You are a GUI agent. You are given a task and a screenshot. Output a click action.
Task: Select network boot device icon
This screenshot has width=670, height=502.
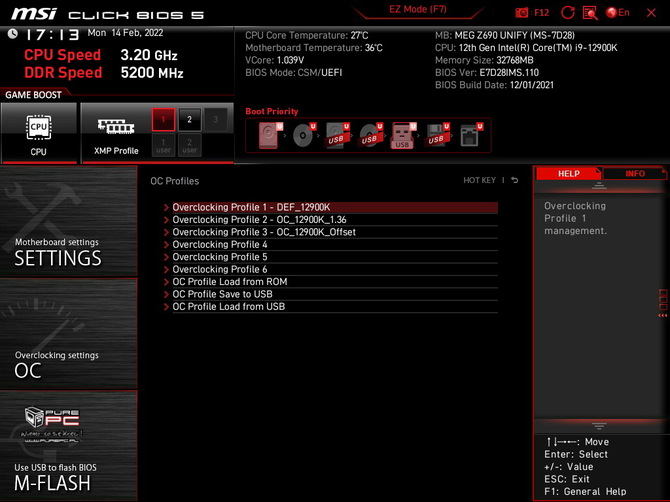point(471,135)
